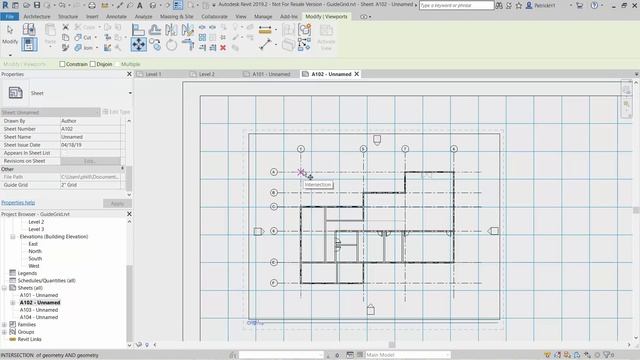Select the Modify arrow tool

[10, 34]
